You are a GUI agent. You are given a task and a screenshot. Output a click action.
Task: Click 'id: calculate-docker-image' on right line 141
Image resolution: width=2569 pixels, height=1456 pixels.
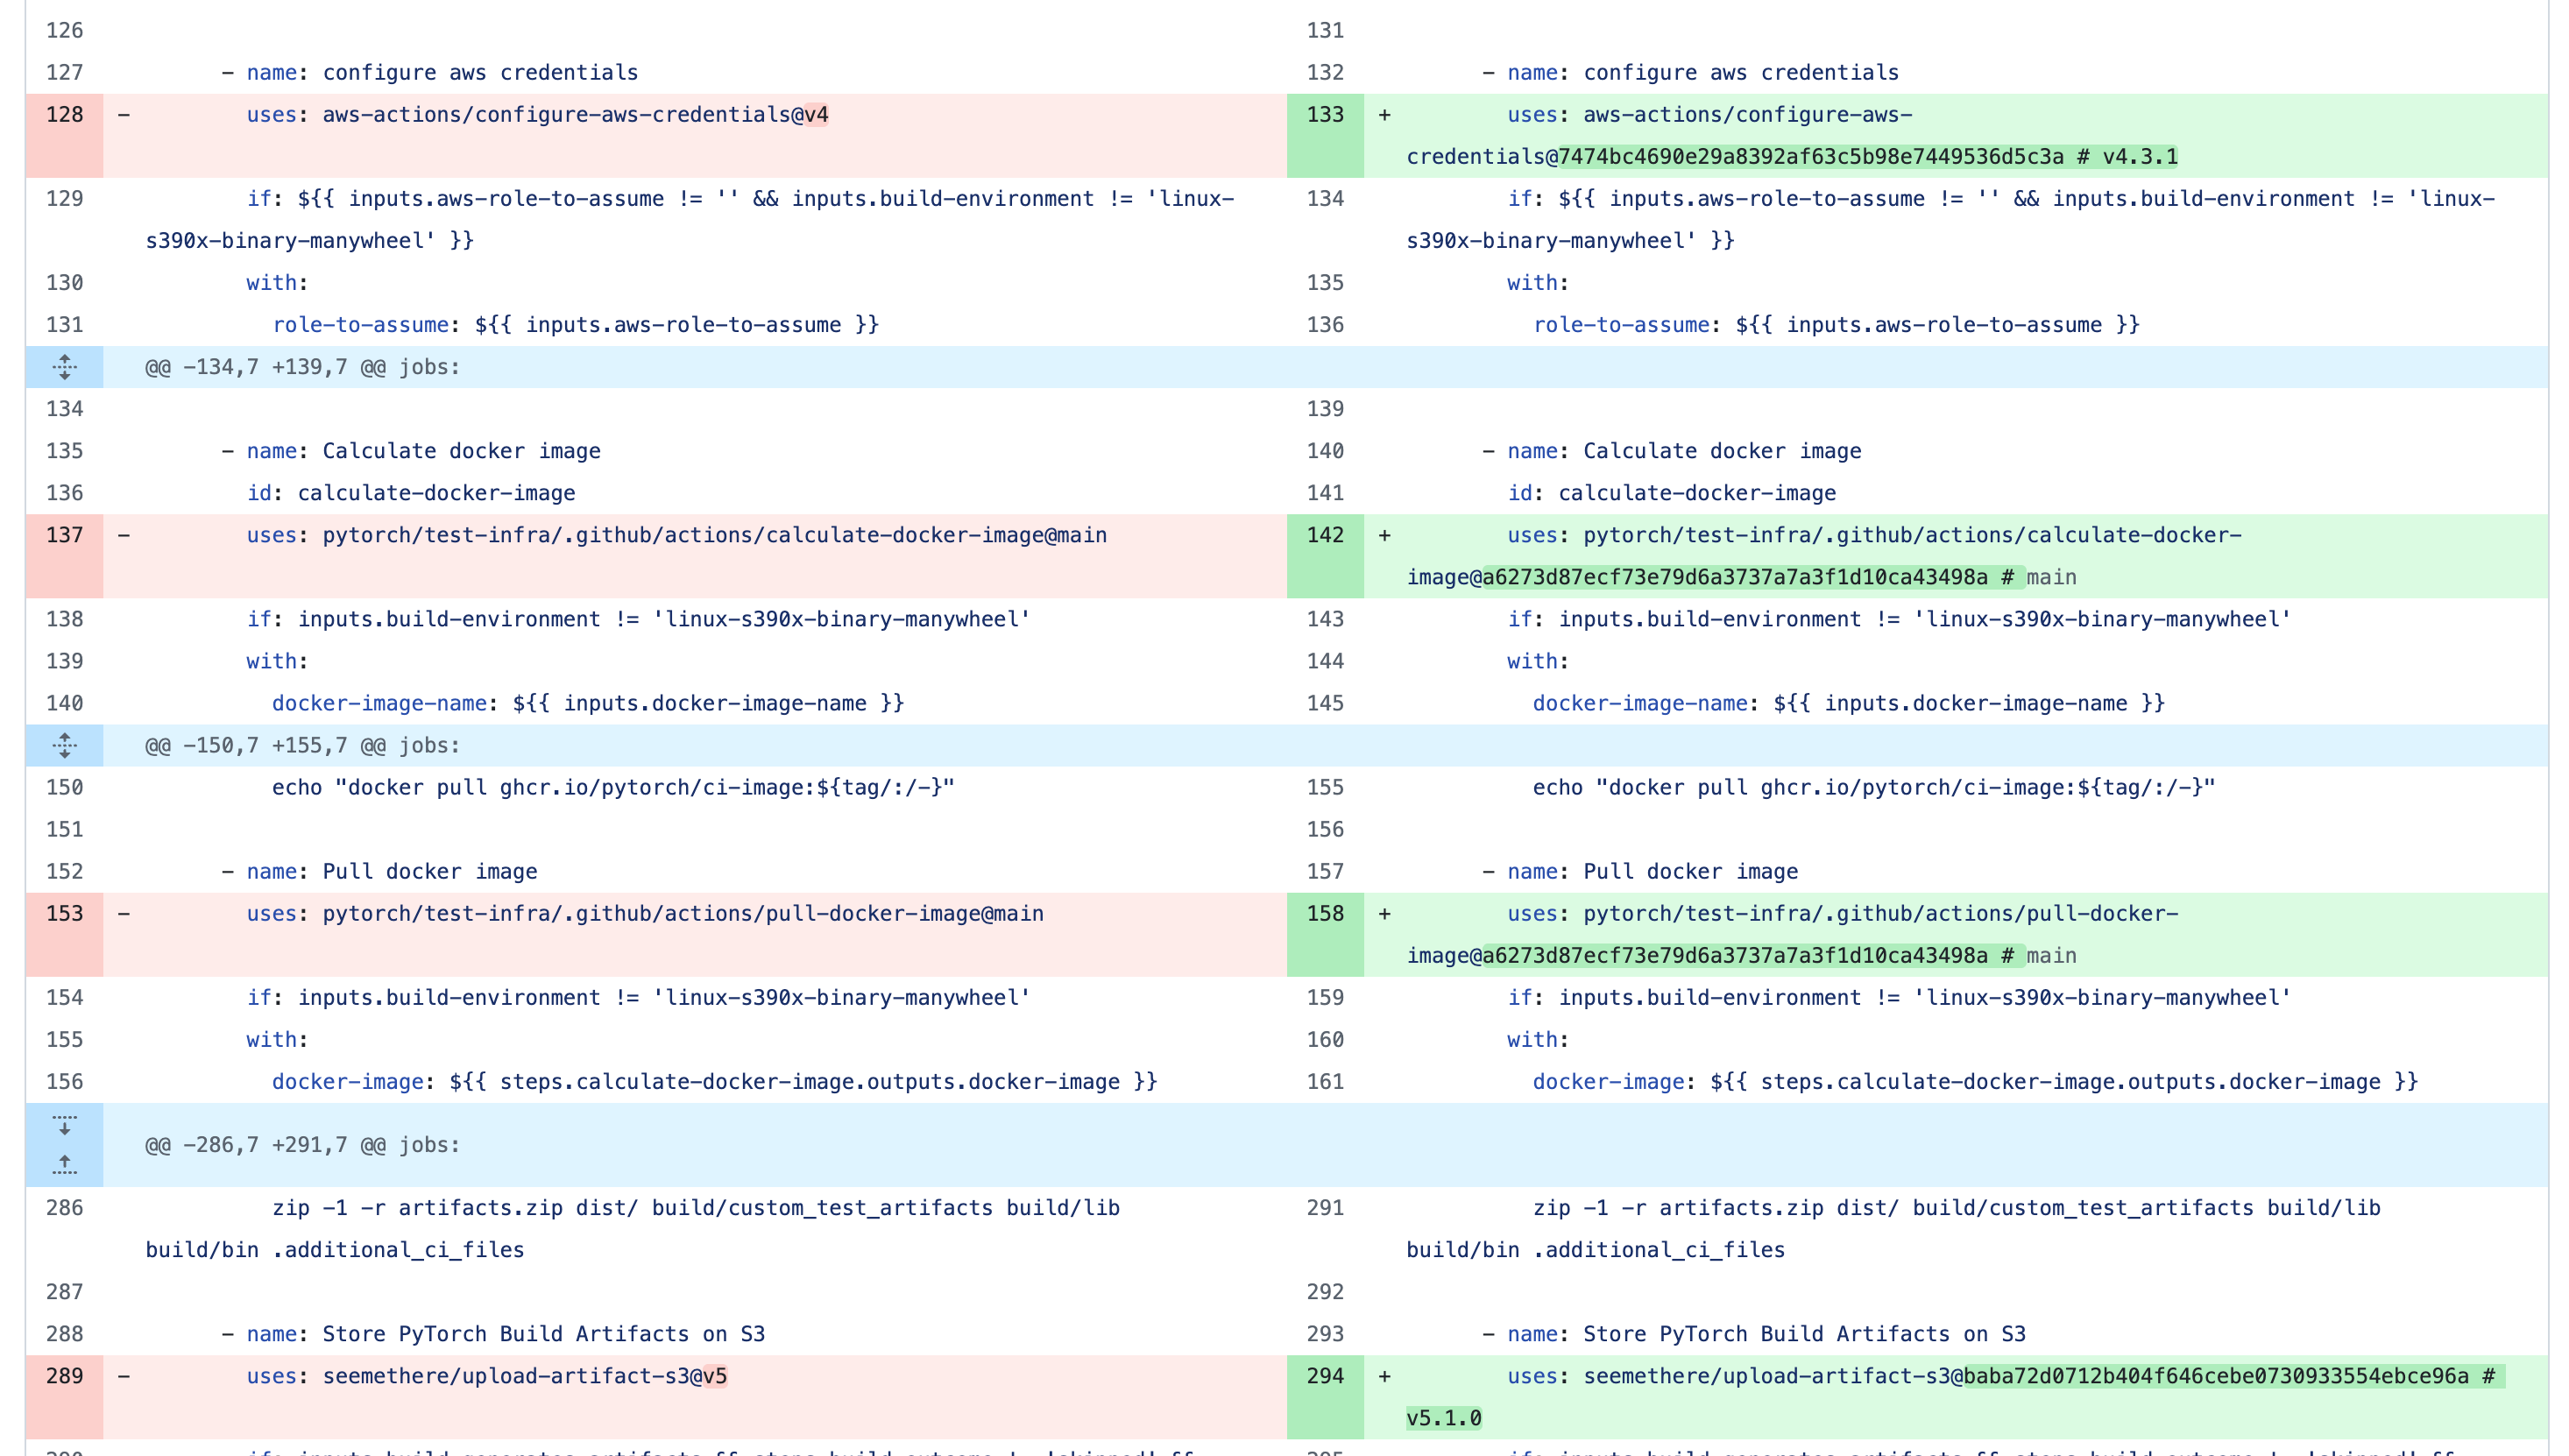coord(1672,493)
